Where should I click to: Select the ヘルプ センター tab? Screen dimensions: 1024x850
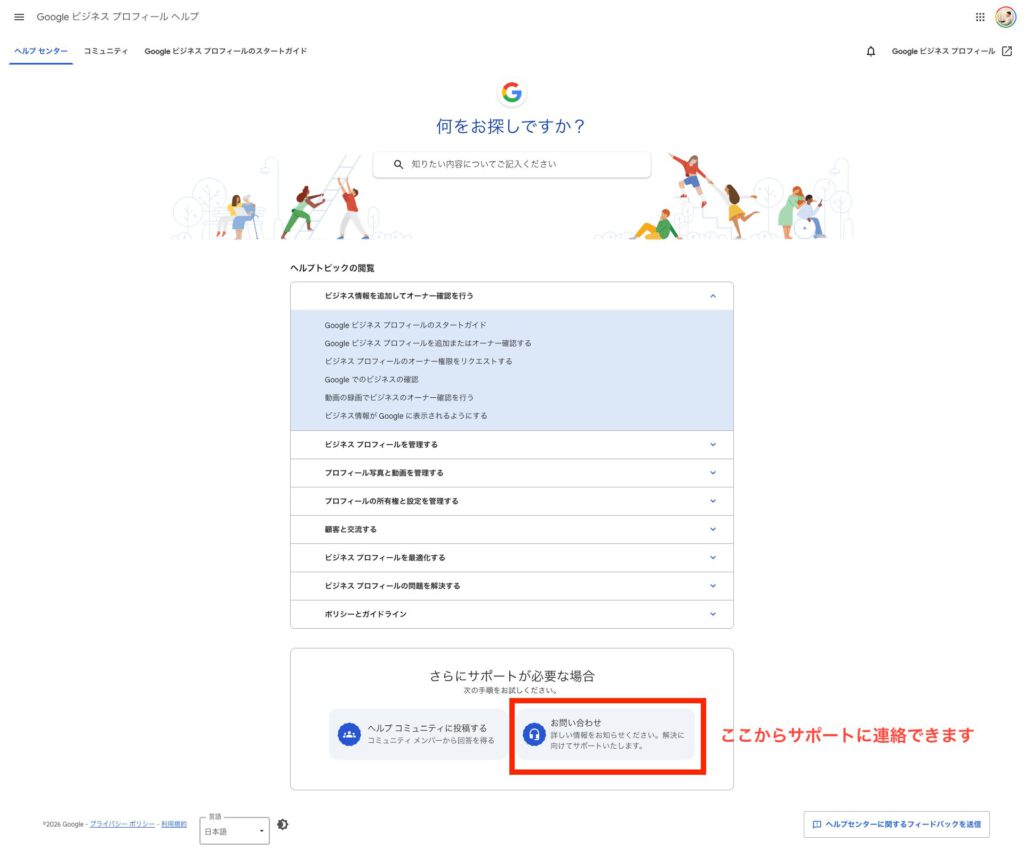(x=41, y=51)
